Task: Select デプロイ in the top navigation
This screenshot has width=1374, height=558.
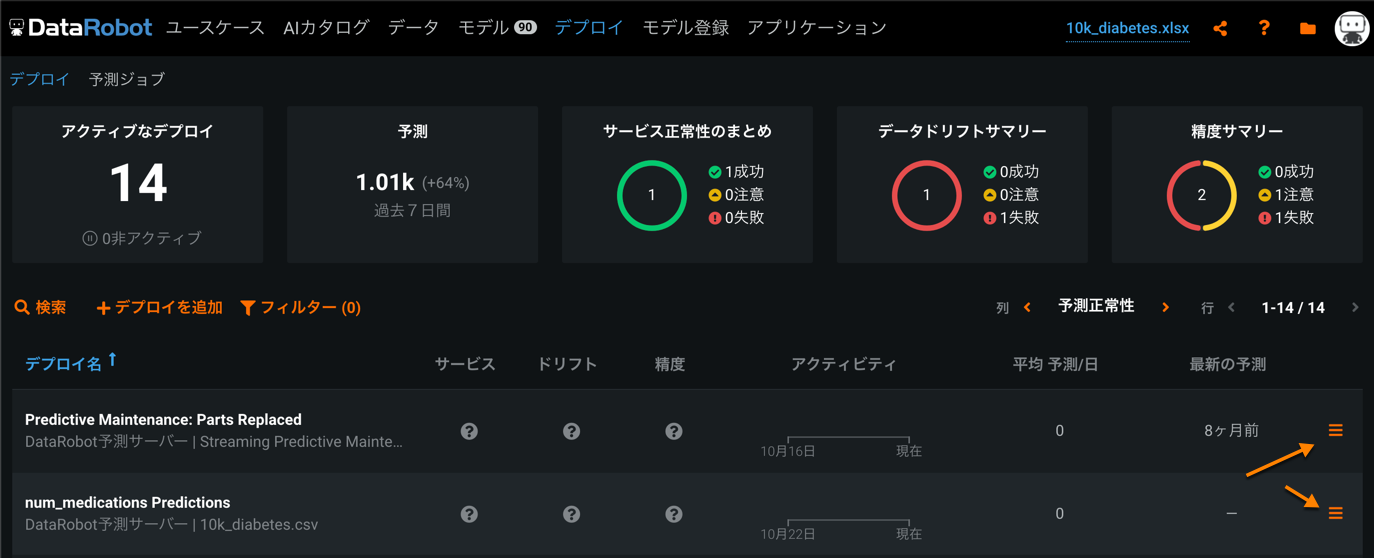Action: 589,28
